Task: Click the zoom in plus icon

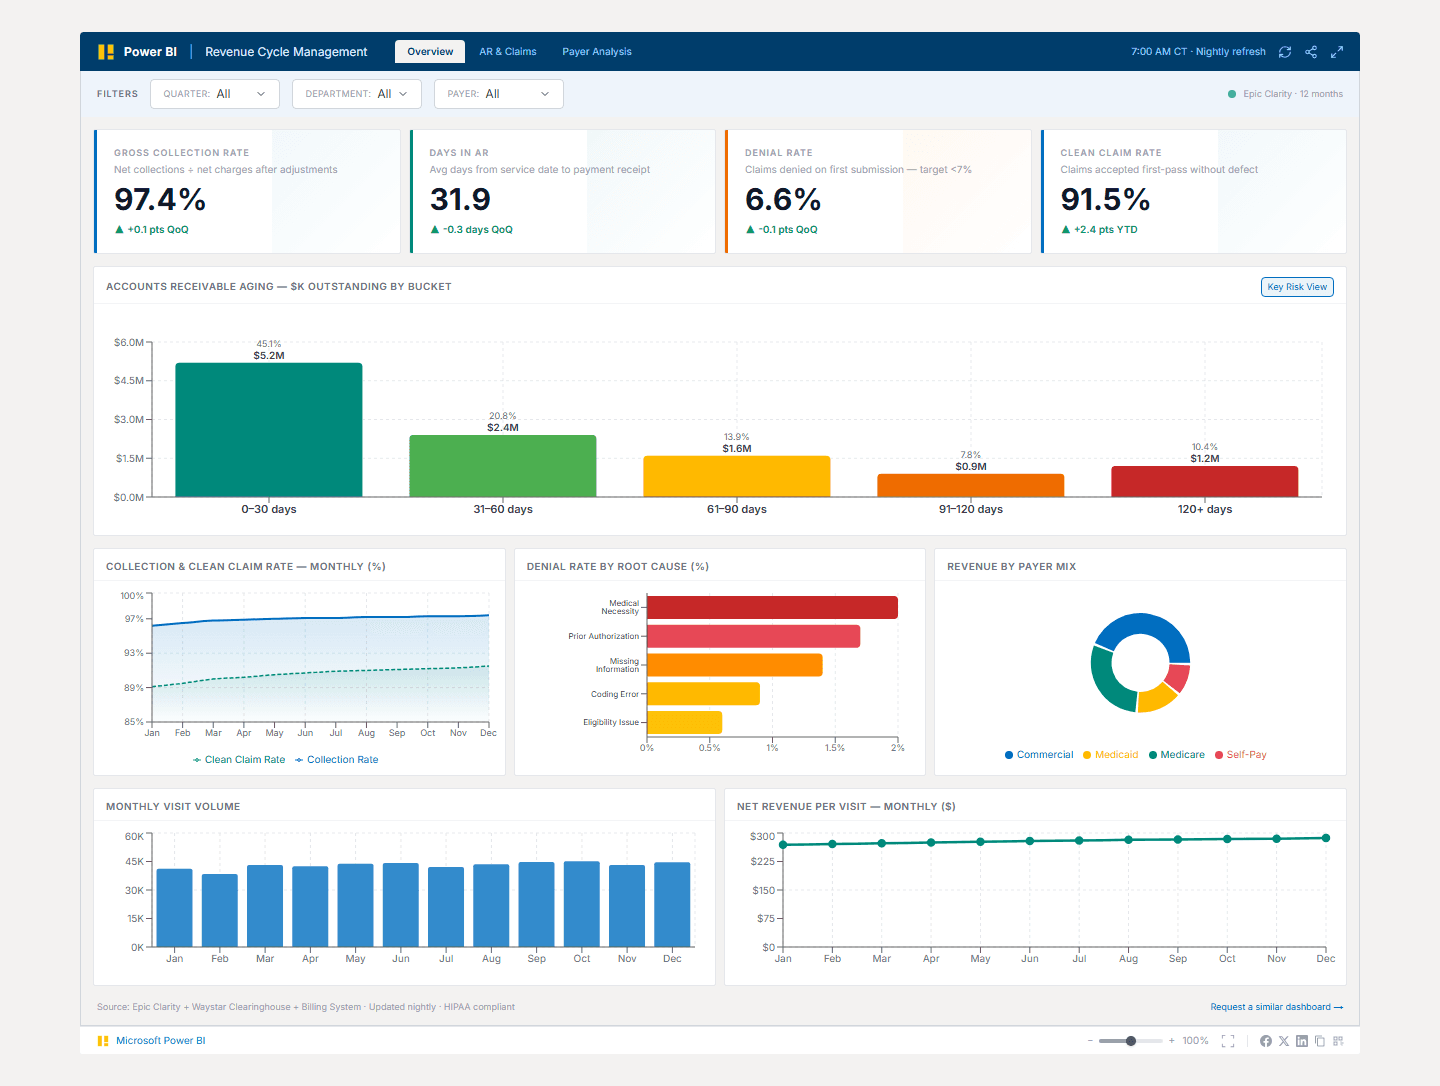Action: click(1172, 1041)
